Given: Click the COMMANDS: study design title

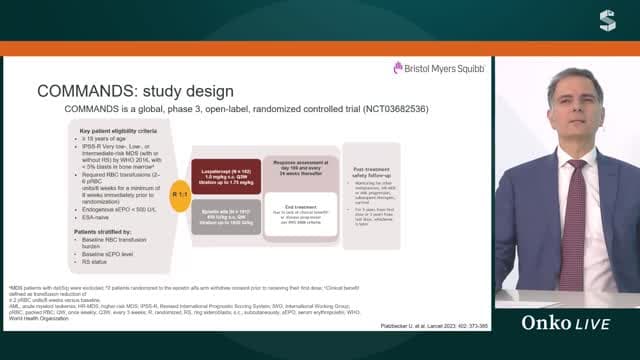Looking at the screenshot, I should (136, 91).
